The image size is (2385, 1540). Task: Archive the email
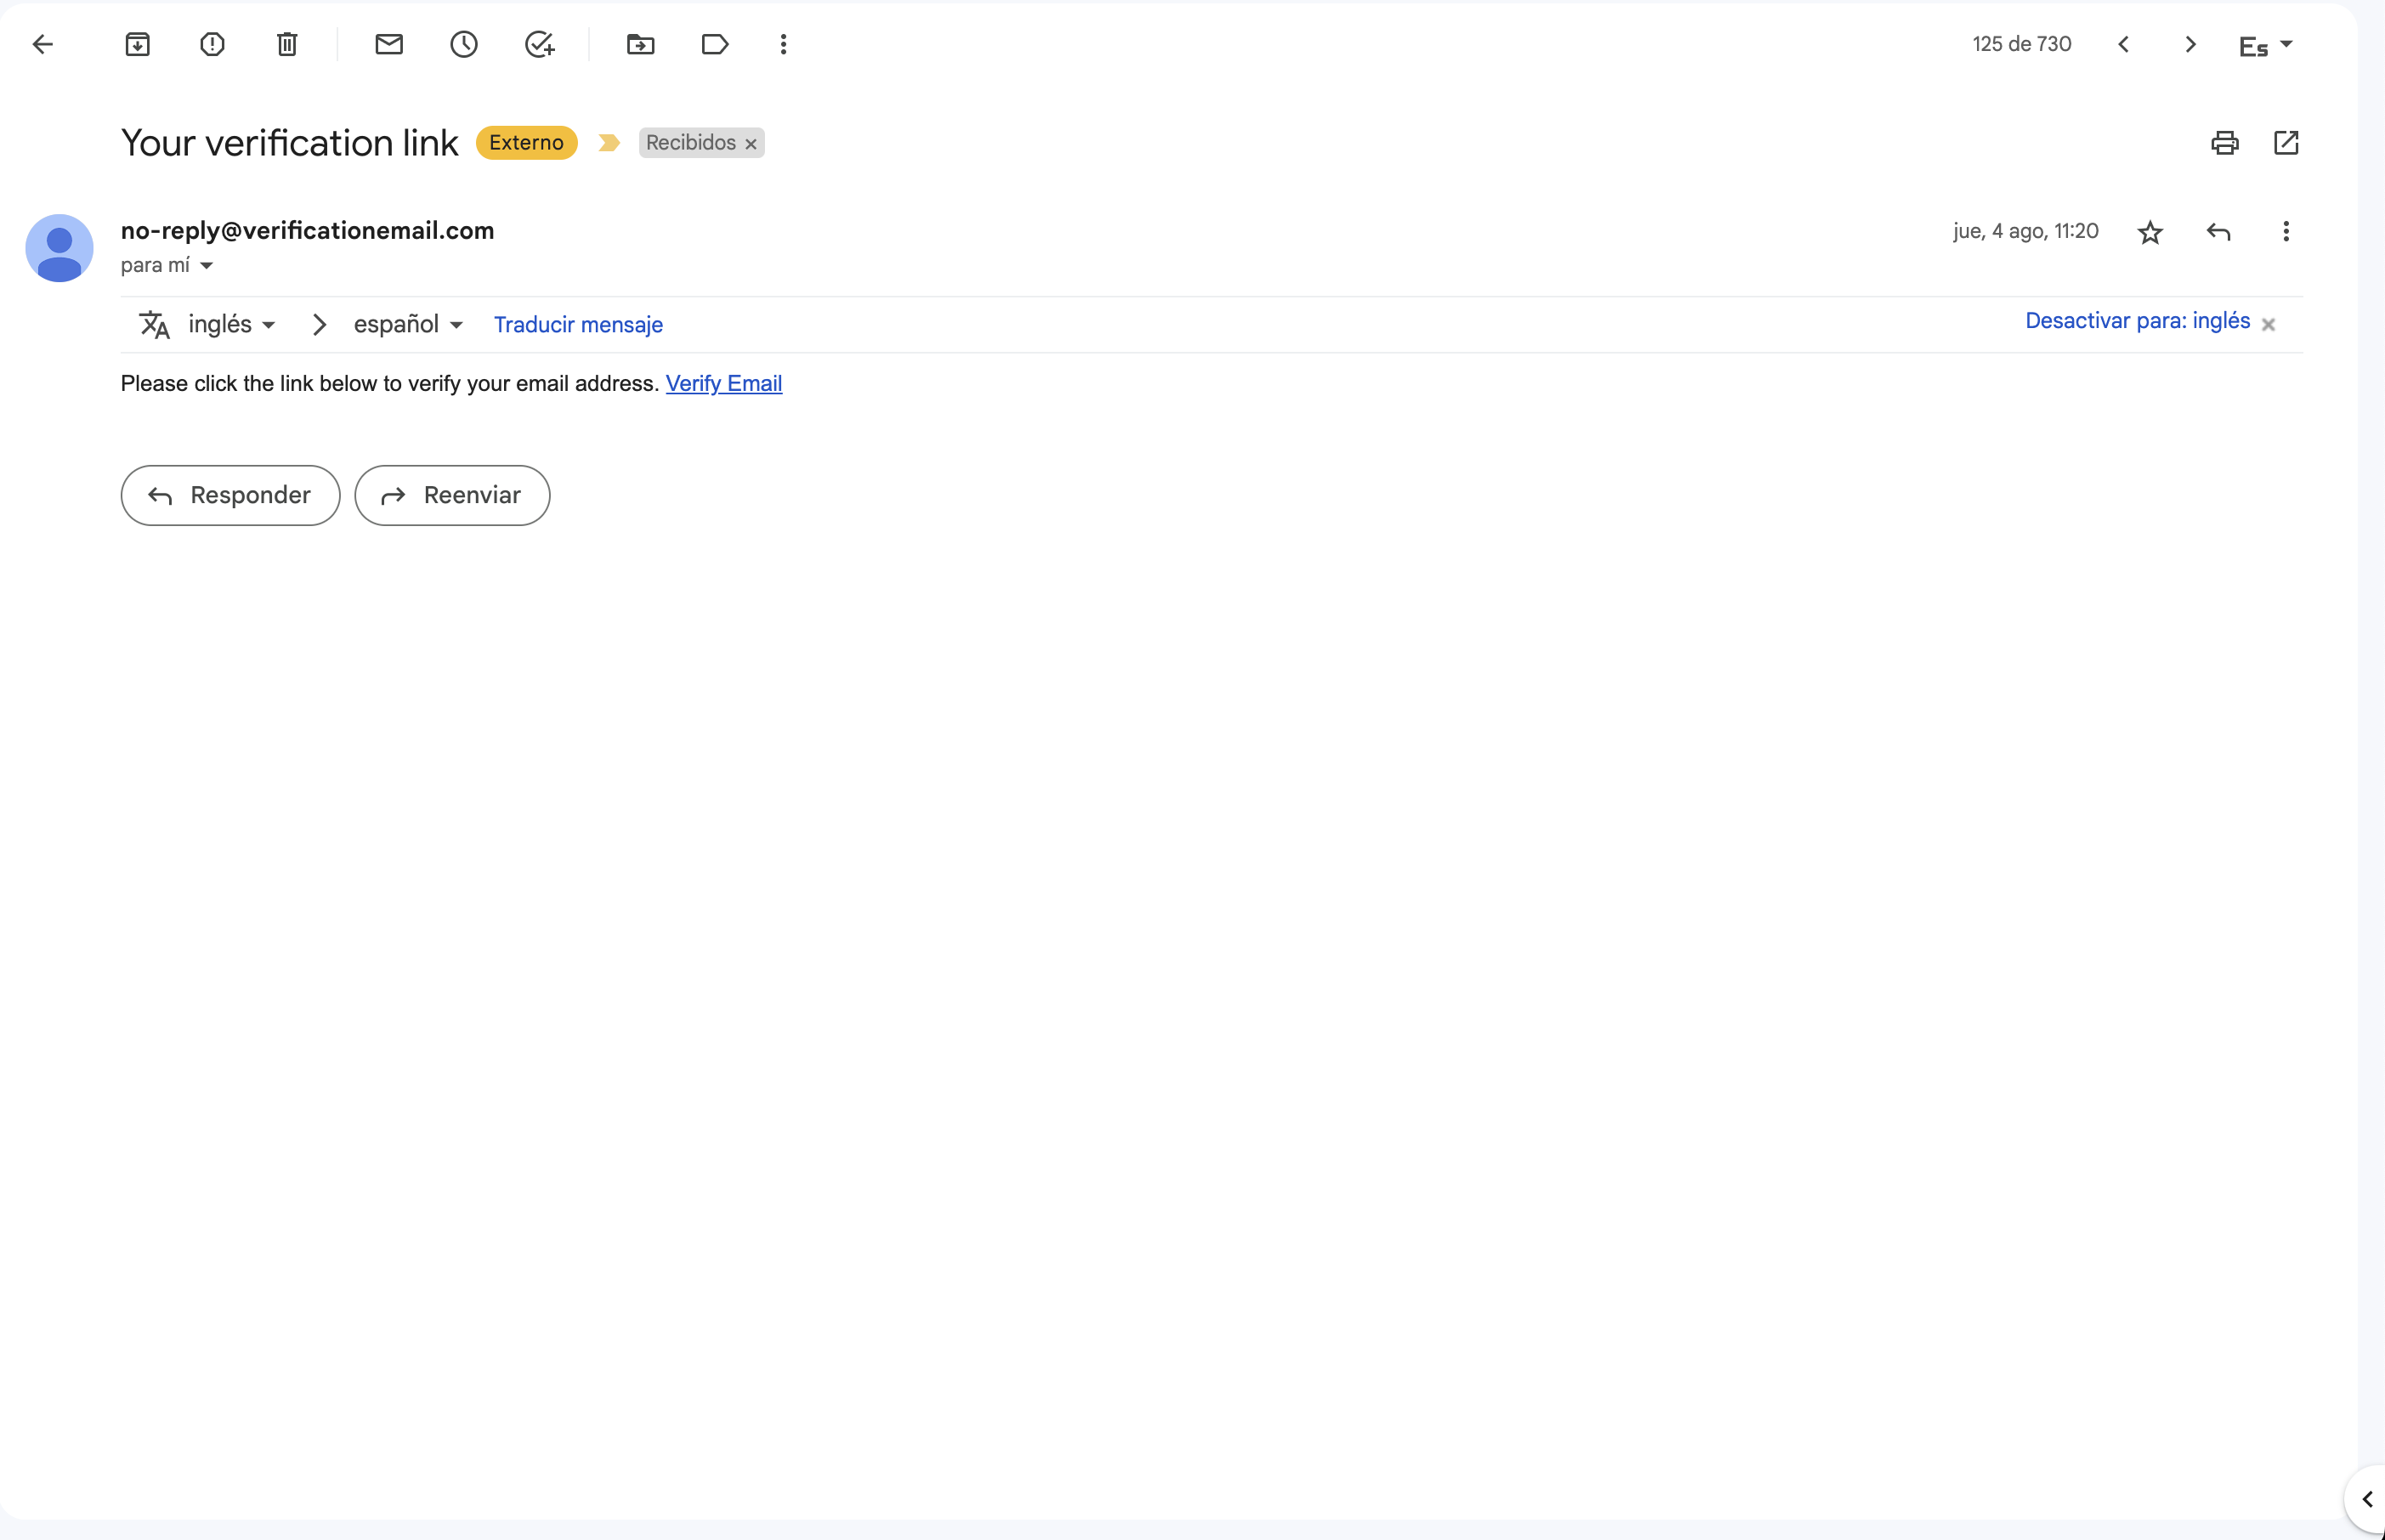tap(137, 44)
